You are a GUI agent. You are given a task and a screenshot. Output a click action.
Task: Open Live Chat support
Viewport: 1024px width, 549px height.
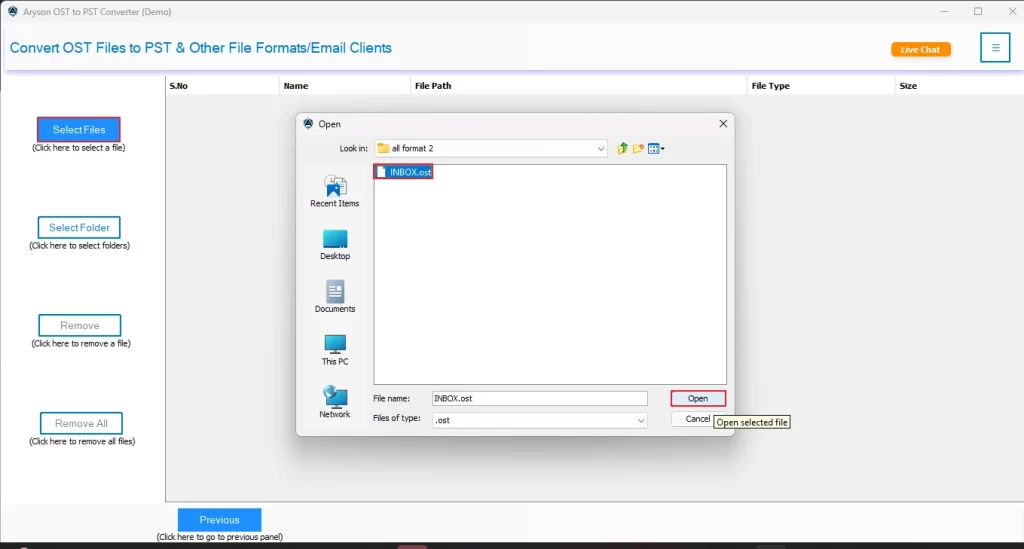(x=920, y=50)
